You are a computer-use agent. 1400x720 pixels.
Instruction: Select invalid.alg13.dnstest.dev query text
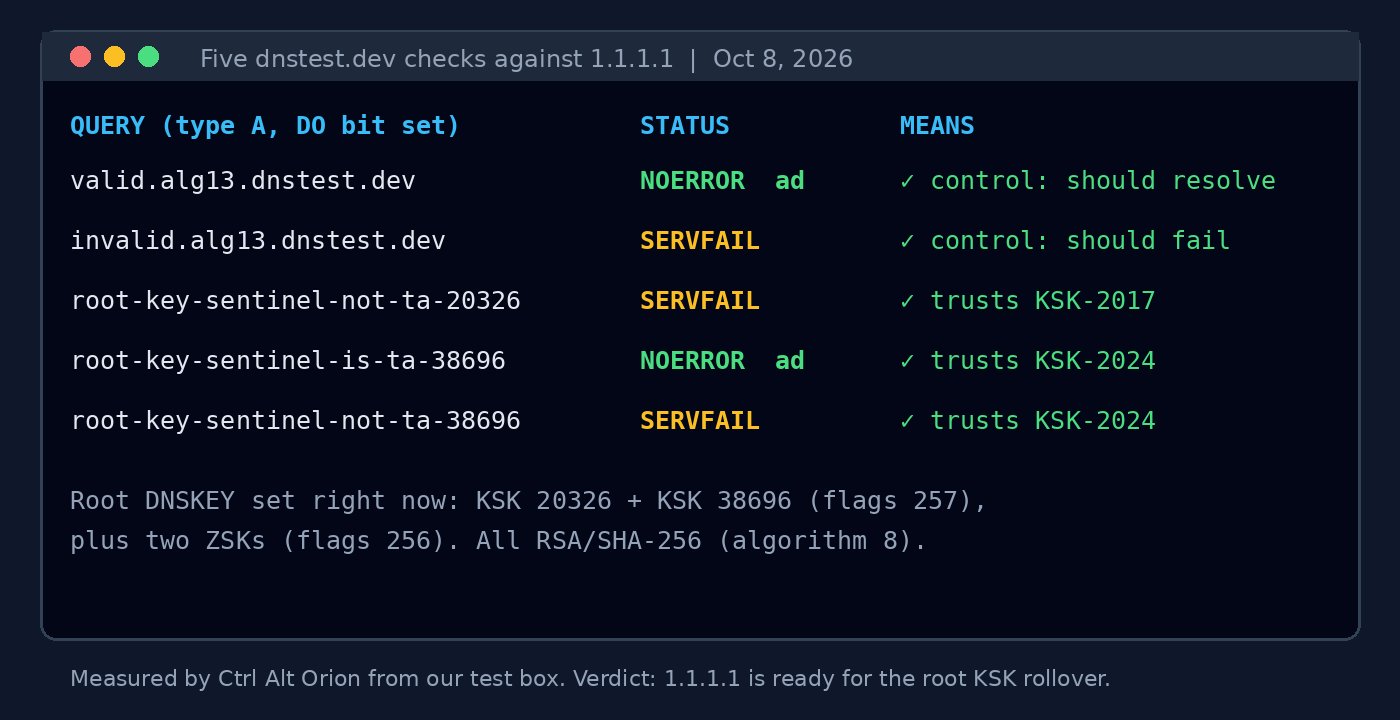(x=258, y=241)
